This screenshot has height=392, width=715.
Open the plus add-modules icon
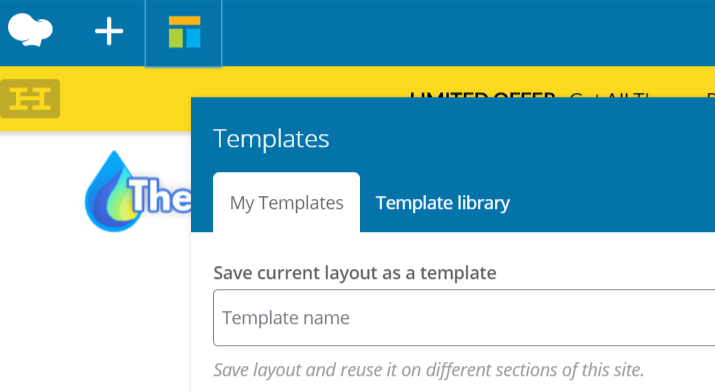pos(109,31)
